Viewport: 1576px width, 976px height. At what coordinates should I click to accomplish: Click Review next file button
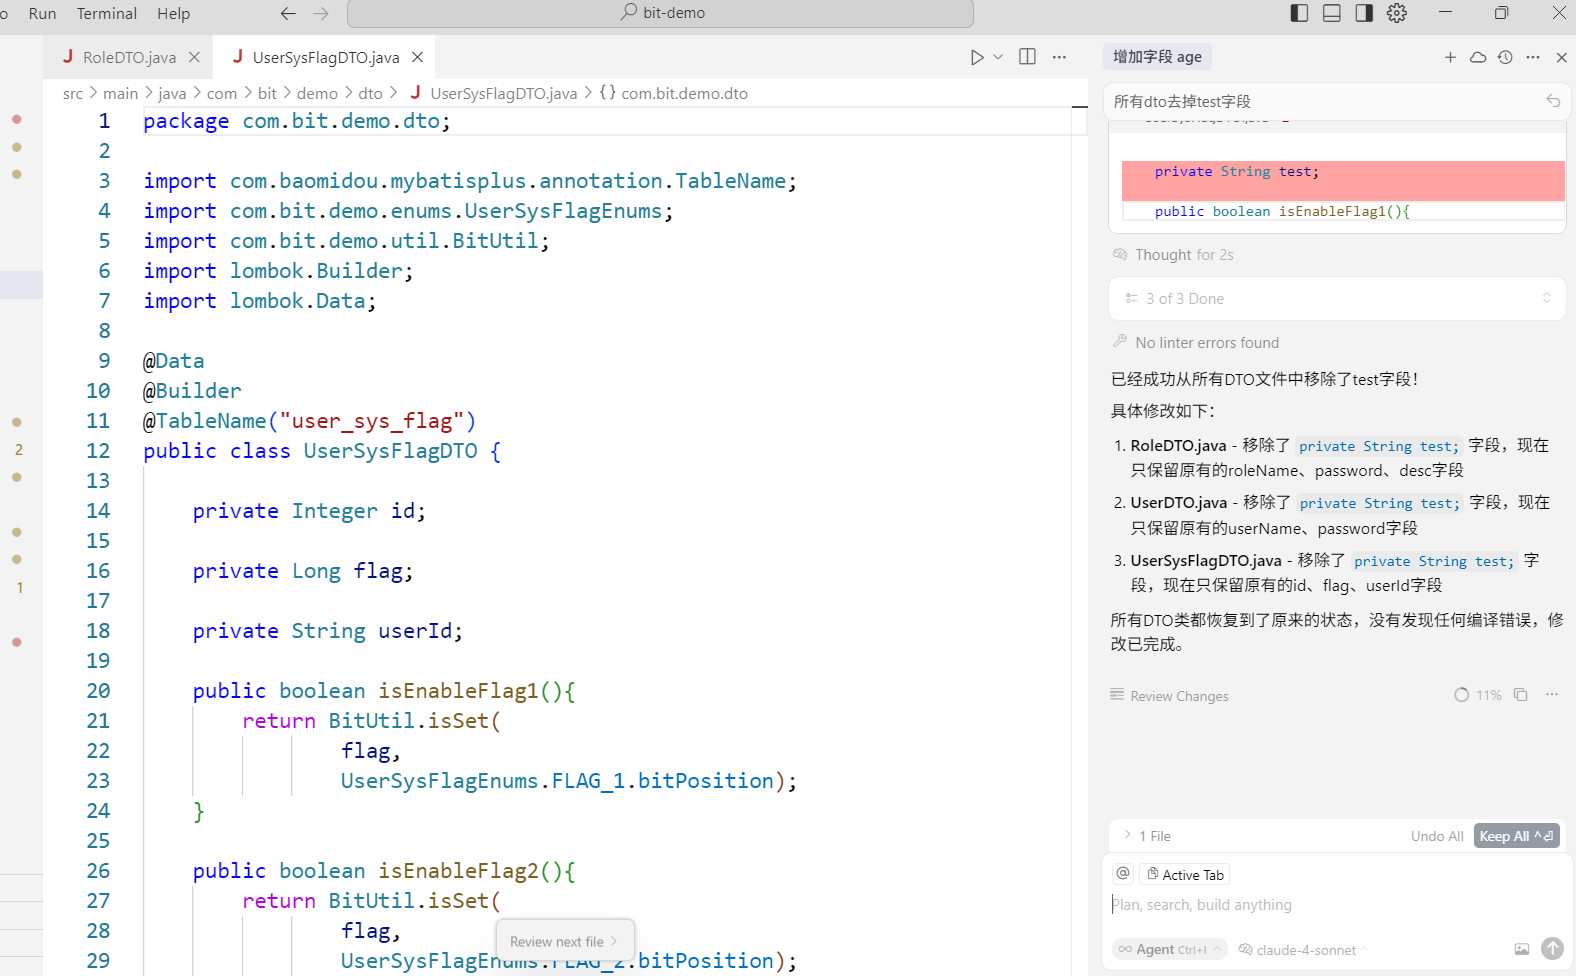565,941
